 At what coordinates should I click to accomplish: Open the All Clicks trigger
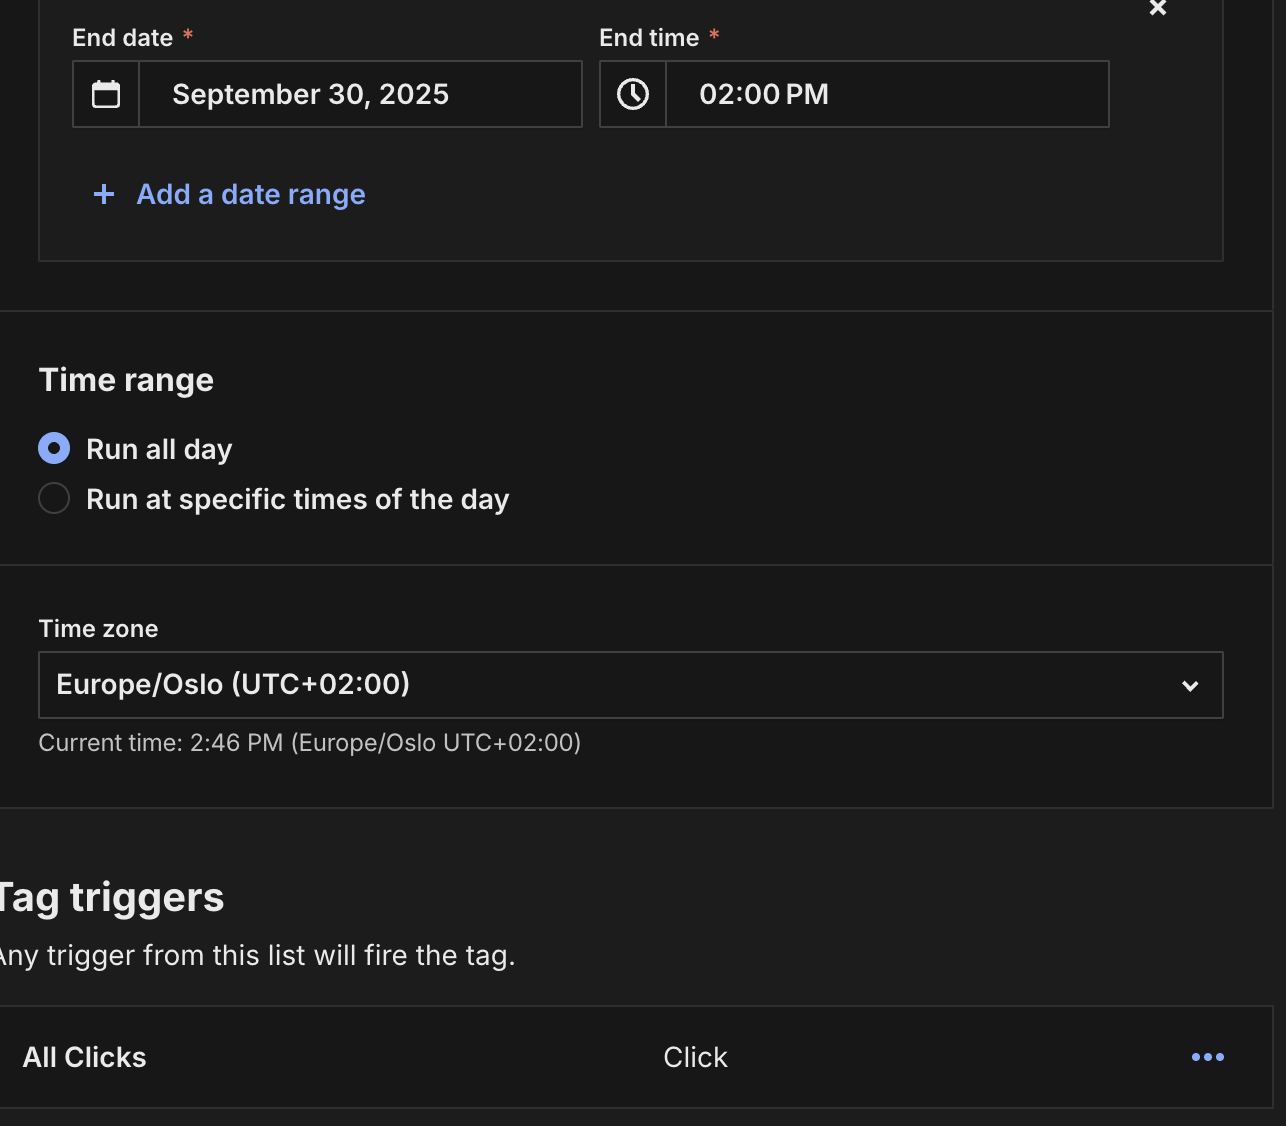click(85, 1057)
